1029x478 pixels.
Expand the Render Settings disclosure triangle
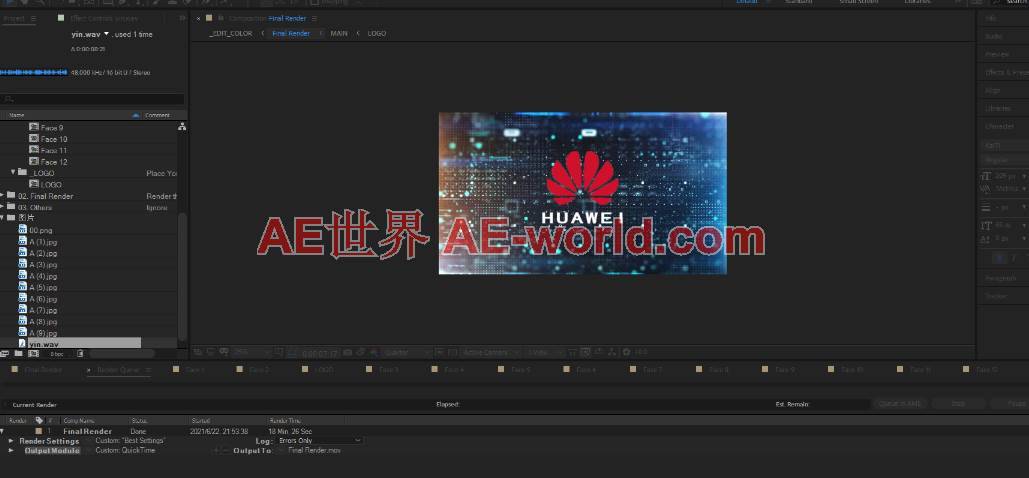tap(11, 441)
